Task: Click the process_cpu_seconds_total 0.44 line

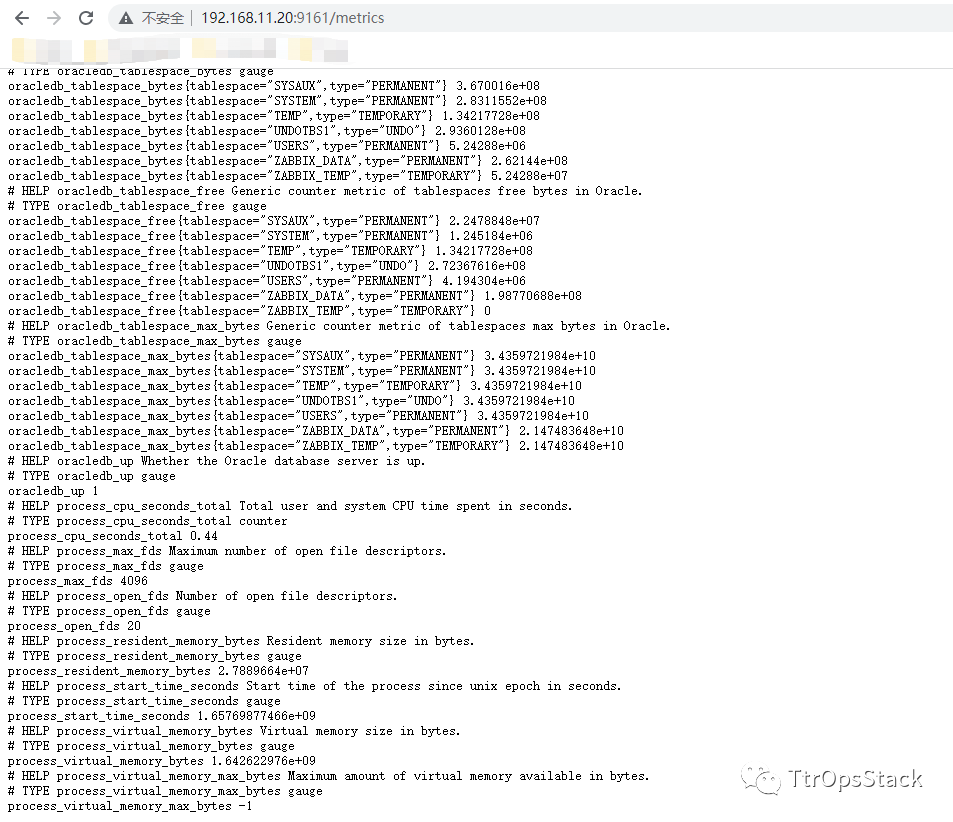Action: tap(112, 536)
